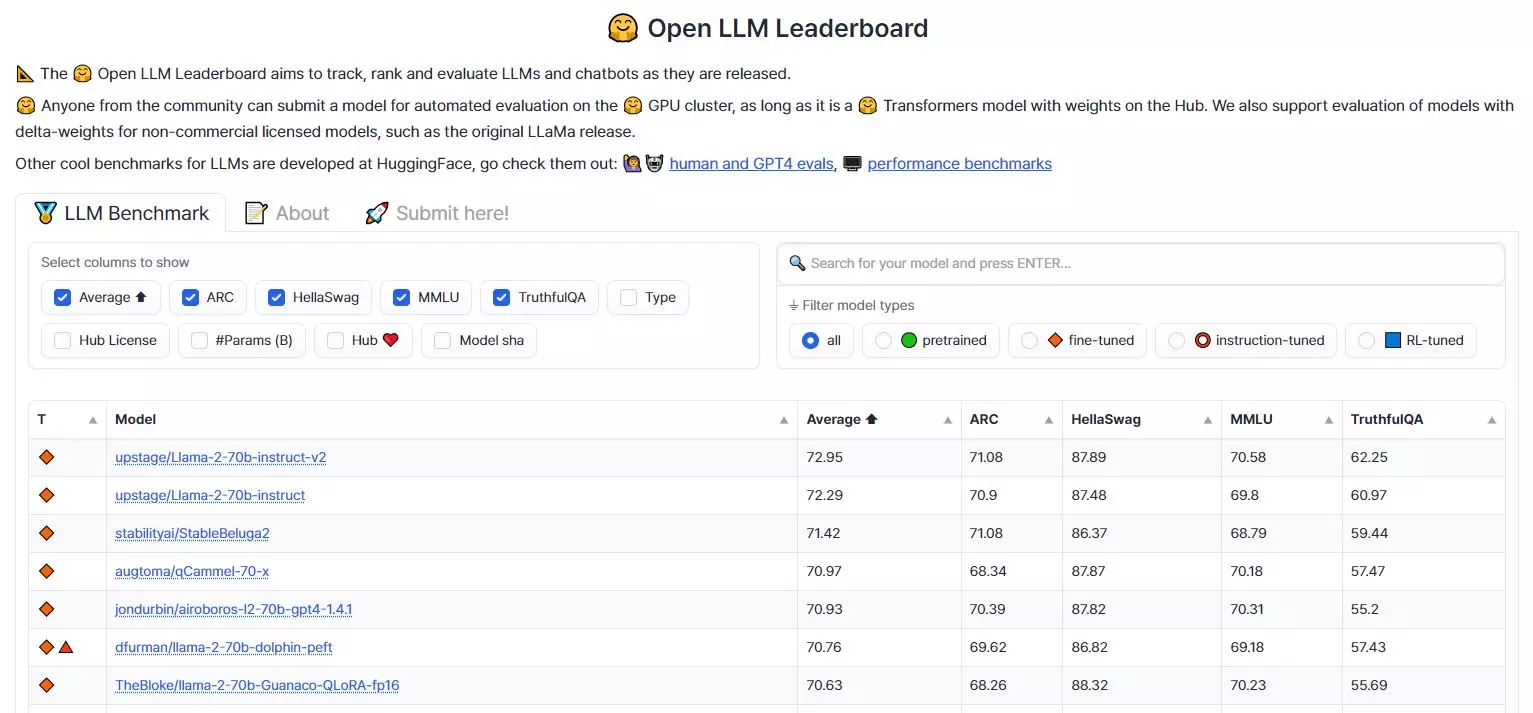
Task: Open stabilityai/StableBeluga2 model link
Action: tap(192, 533)
